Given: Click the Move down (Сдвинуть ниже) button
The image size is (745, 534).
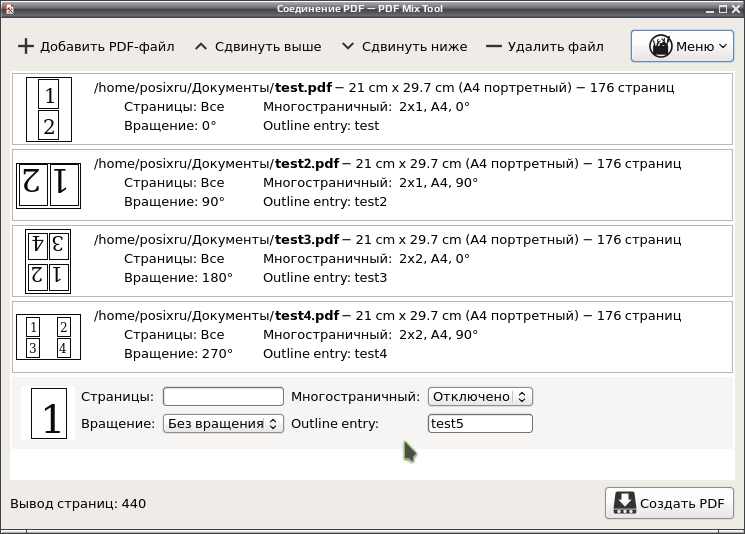Looking at the screenshot, I should pyautogui.click(x=404, y=47).
